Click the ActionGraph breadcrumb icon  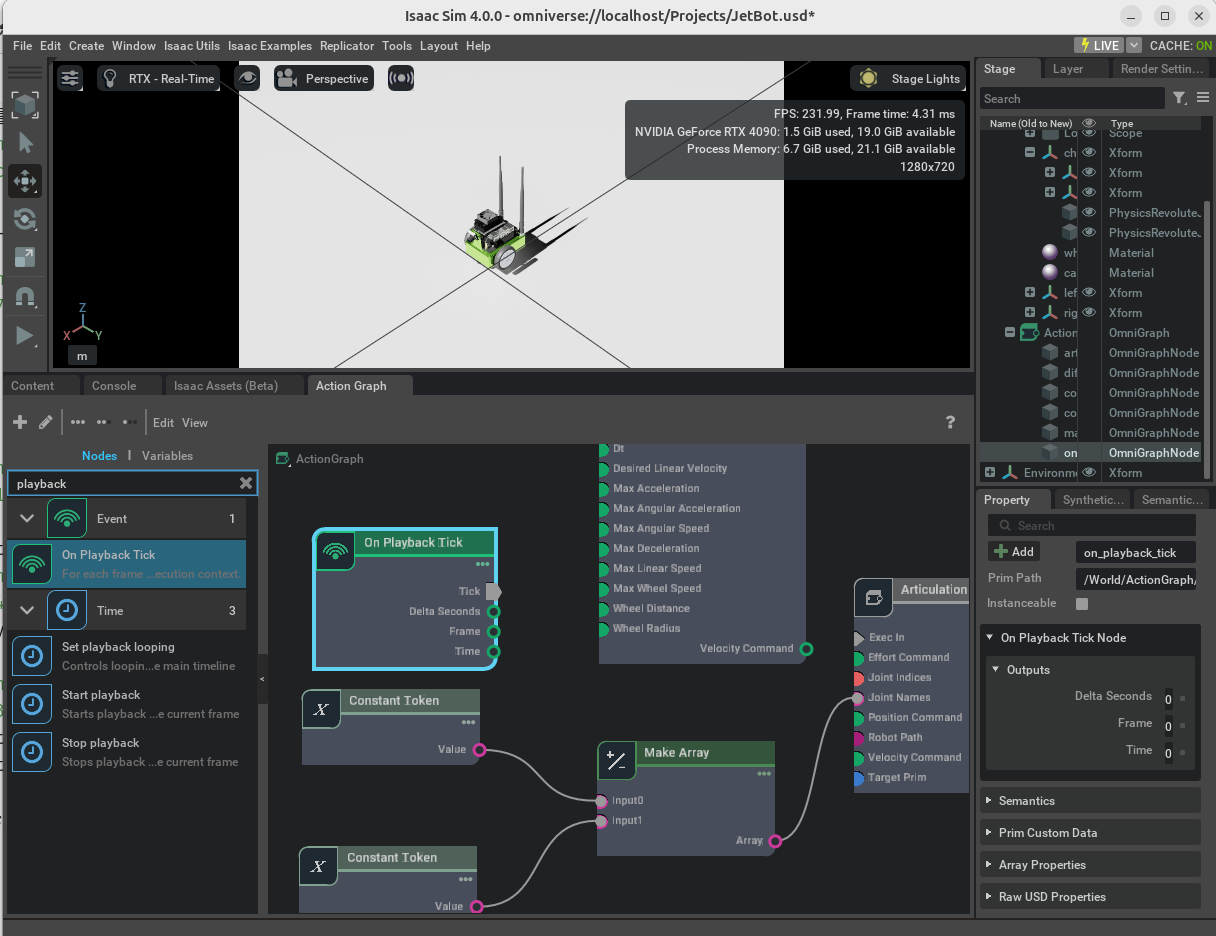tap(282, 459)
